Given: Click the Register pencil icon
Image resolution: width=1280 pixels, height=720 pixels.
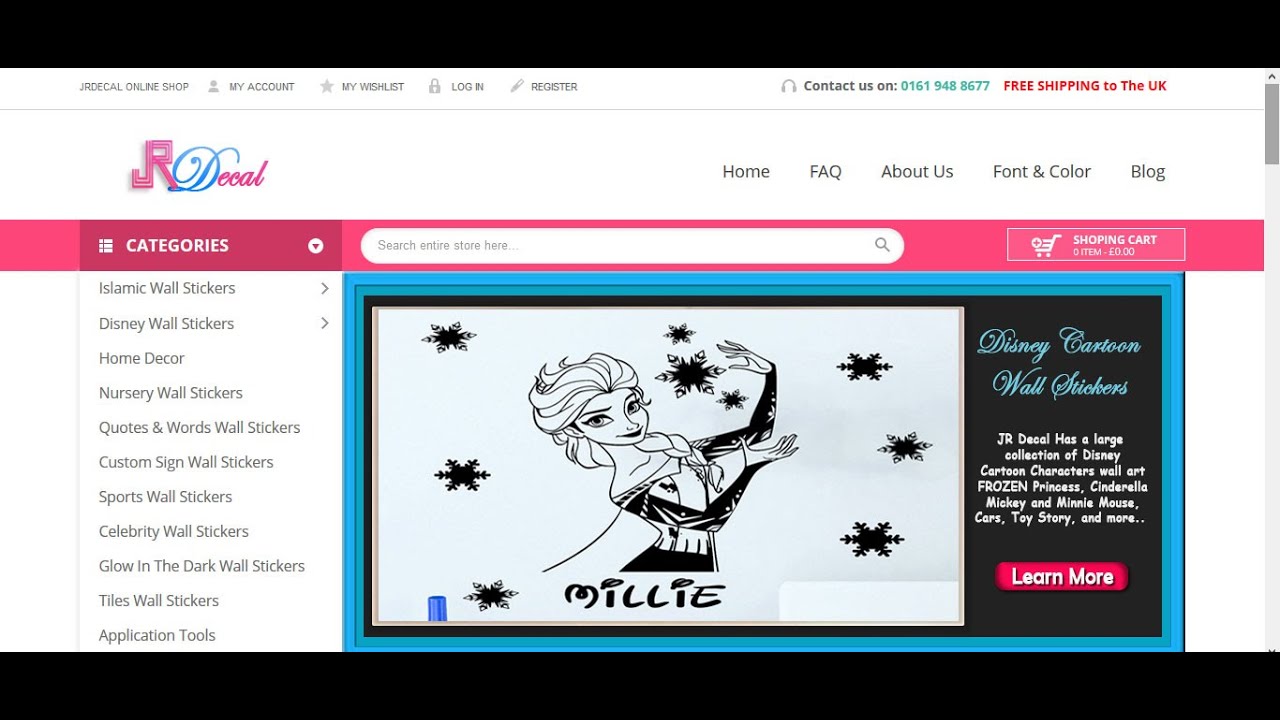Looking at the screenshot, I should tap(517, 87).
